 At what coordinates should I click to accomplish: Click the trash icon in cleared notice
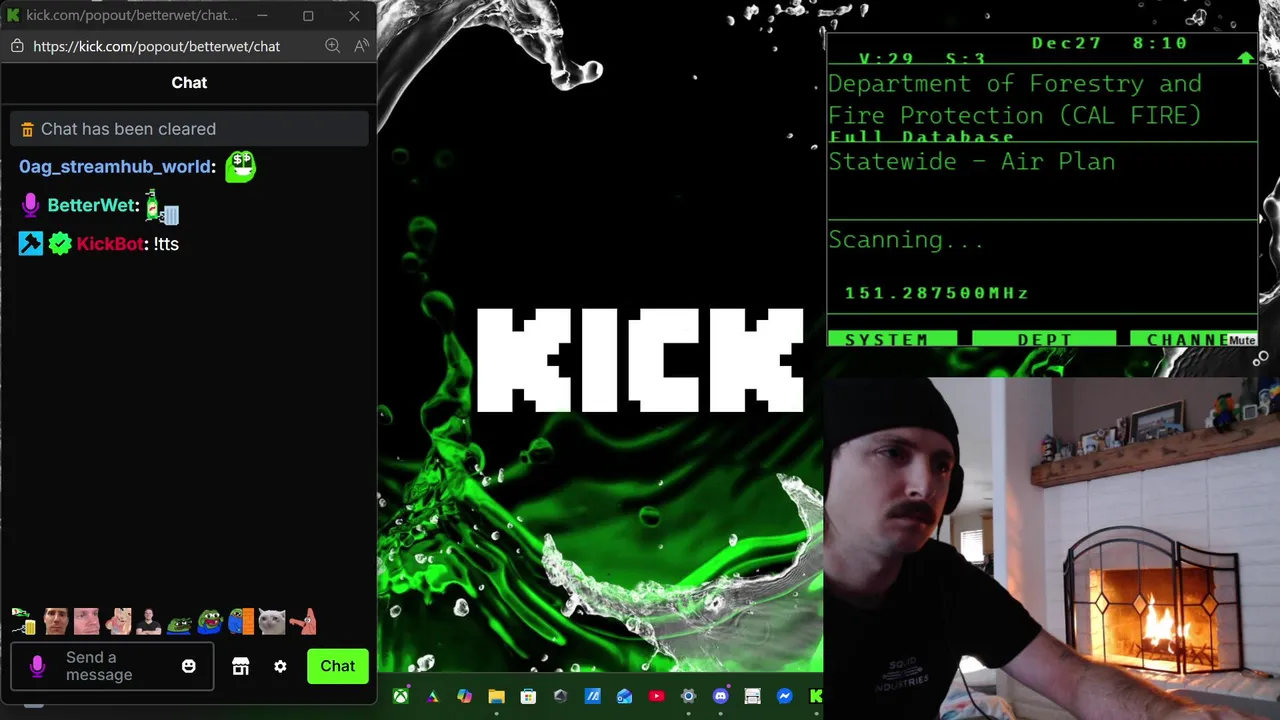[27, 129]
